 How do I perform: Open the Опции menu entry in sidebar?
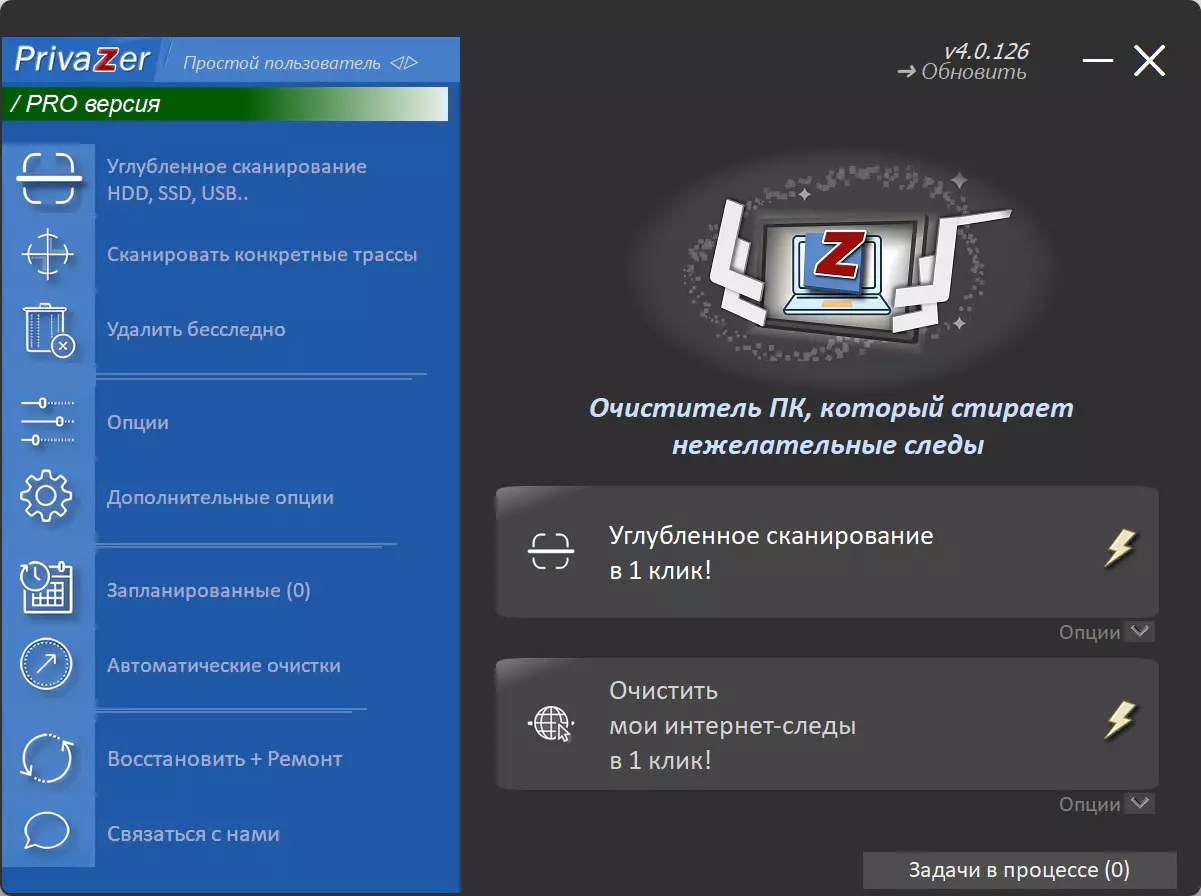138,422
